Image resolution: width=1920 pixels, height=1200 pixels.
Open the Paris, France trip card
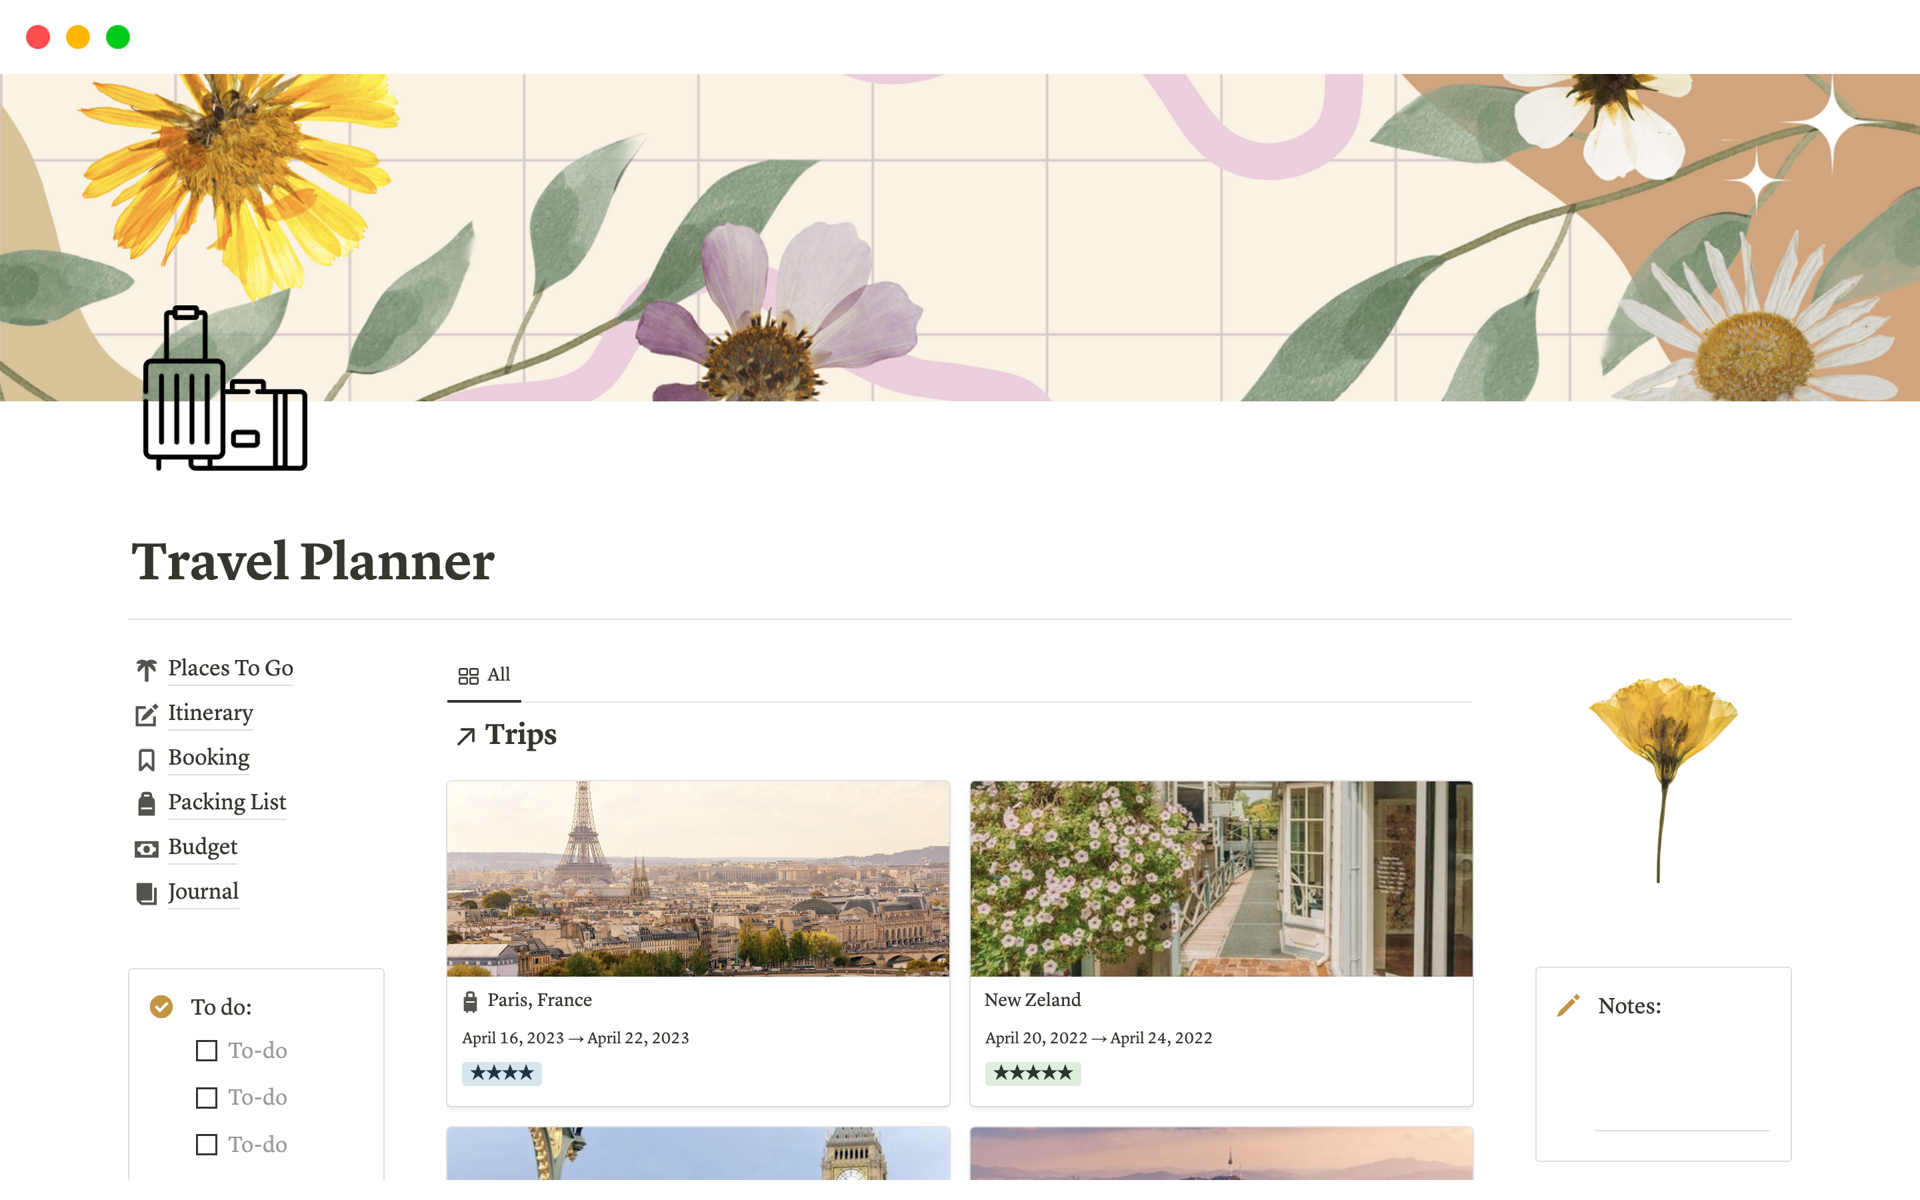(698, 944)
